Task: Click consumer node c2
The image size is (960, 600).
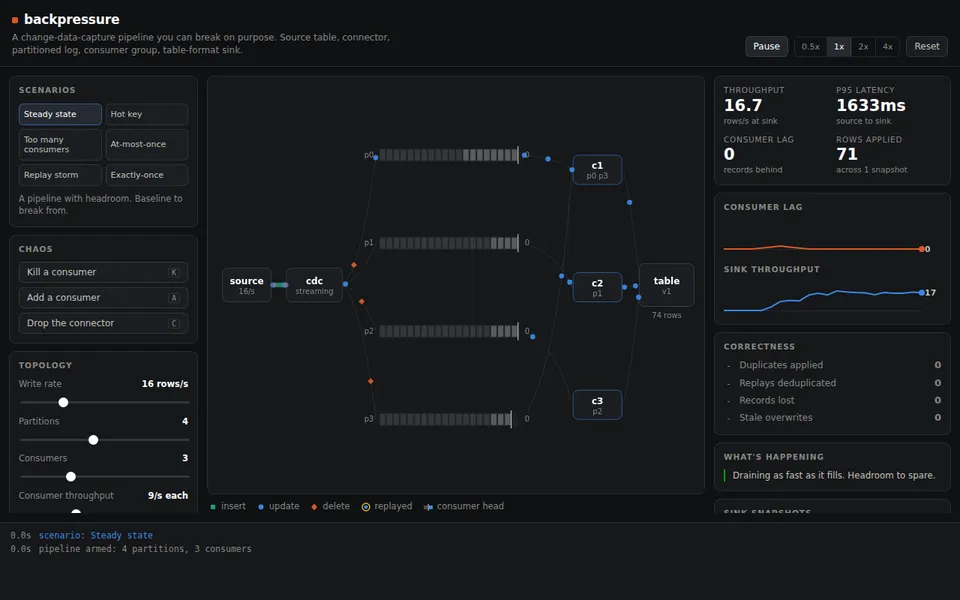Action: pos(597,287)
